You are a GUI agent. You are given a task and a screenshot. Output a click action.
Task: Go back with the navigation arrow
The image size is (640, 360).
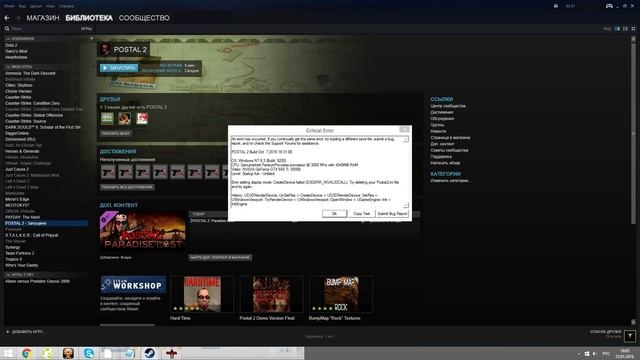click(x=7, y=18)
